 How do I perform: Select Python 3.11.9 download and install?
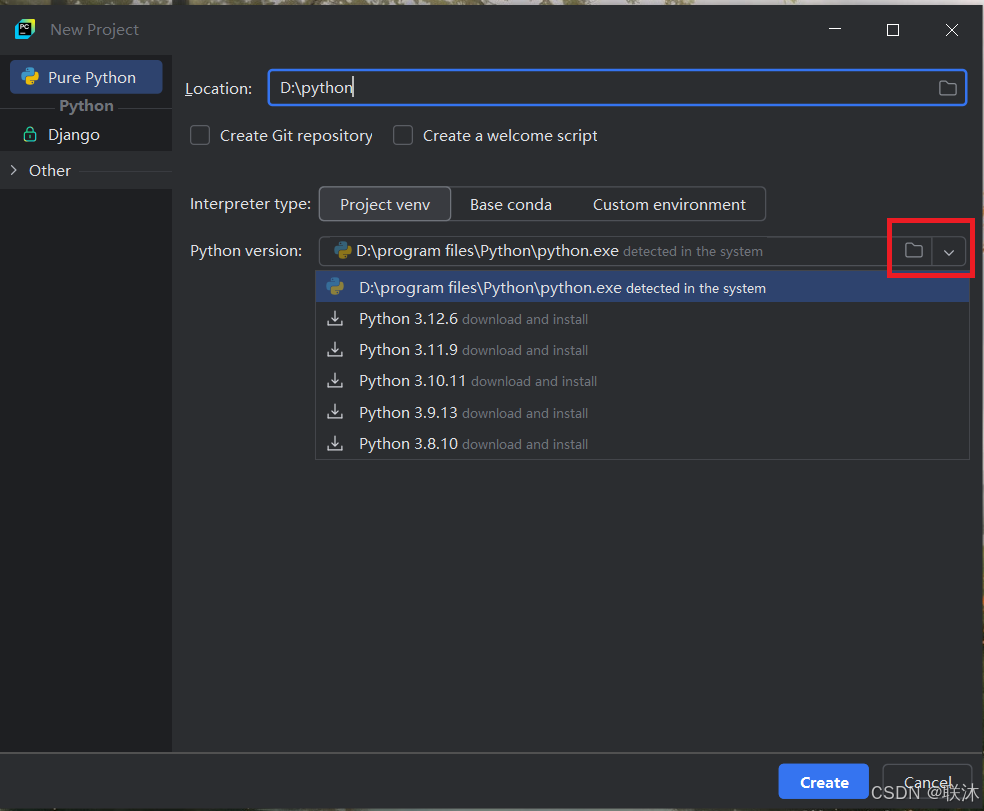[x=643, y=350]
